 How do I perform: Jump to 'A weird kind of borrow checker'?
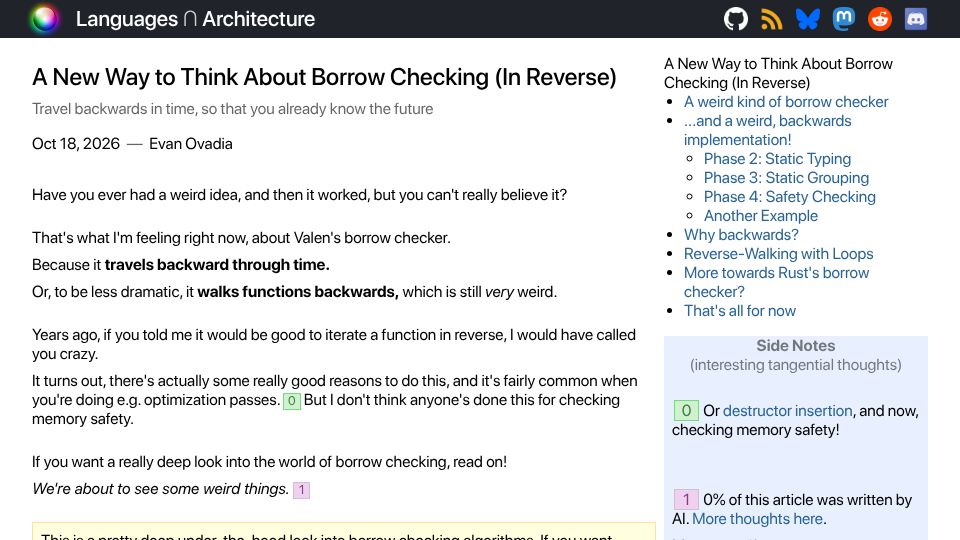pos(786,102)
